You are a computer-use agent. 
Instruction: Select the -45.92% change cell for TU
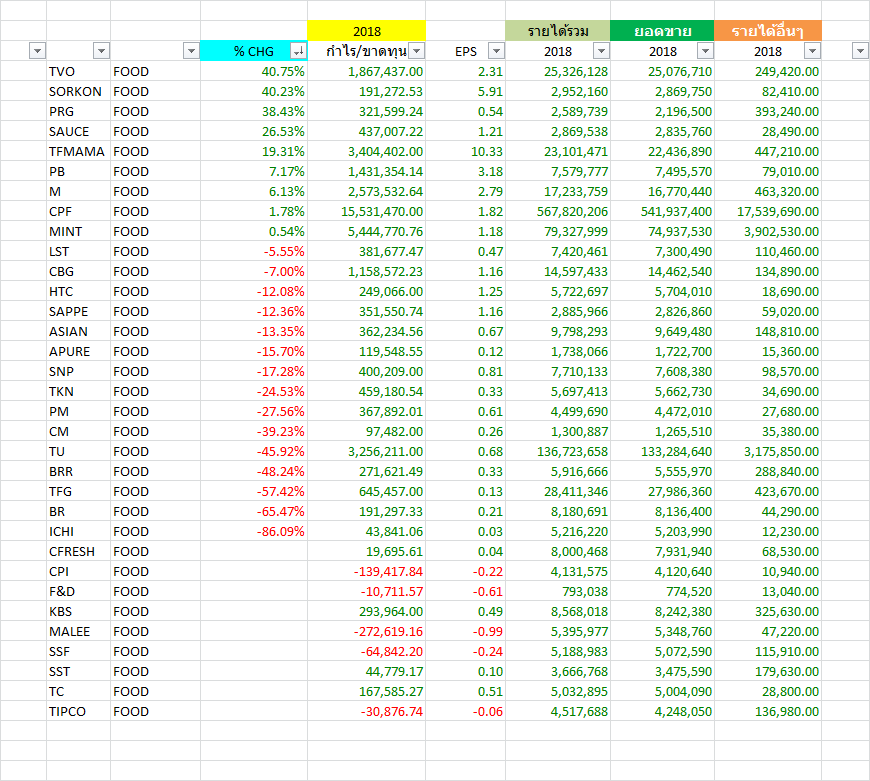[x=254, y=452]
